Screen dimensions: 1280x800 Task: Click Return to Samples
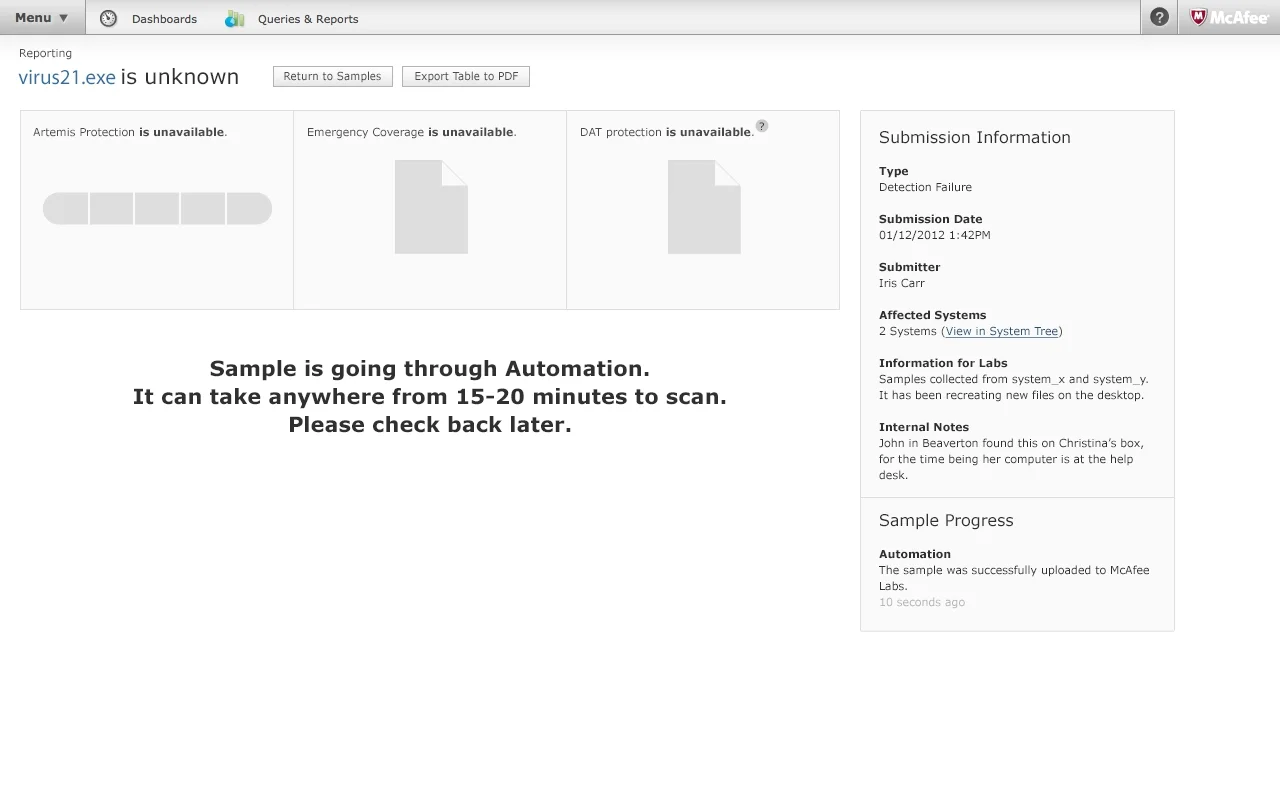[333, 76]
